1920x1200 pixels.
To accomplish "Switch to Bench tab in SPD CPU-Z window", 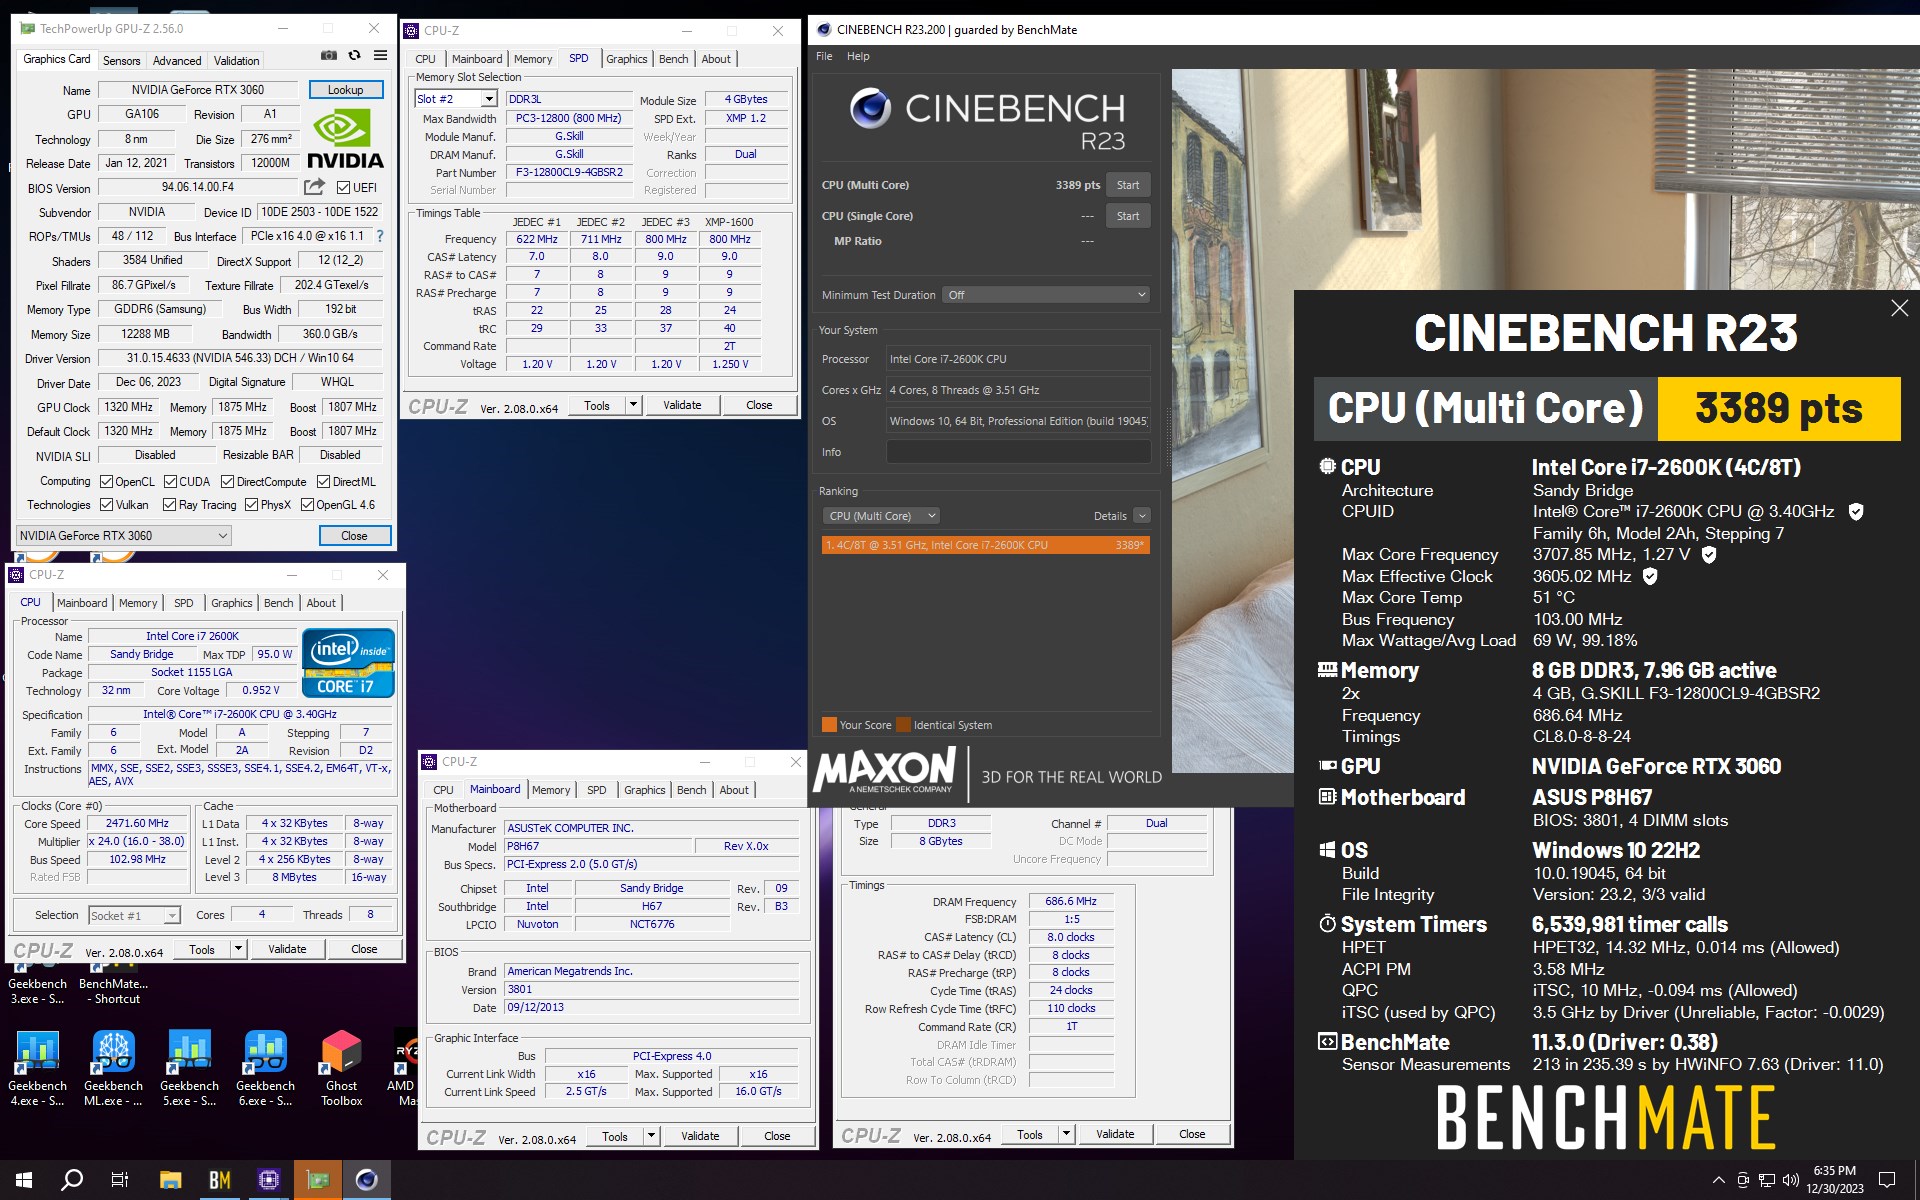I will 673,59.
